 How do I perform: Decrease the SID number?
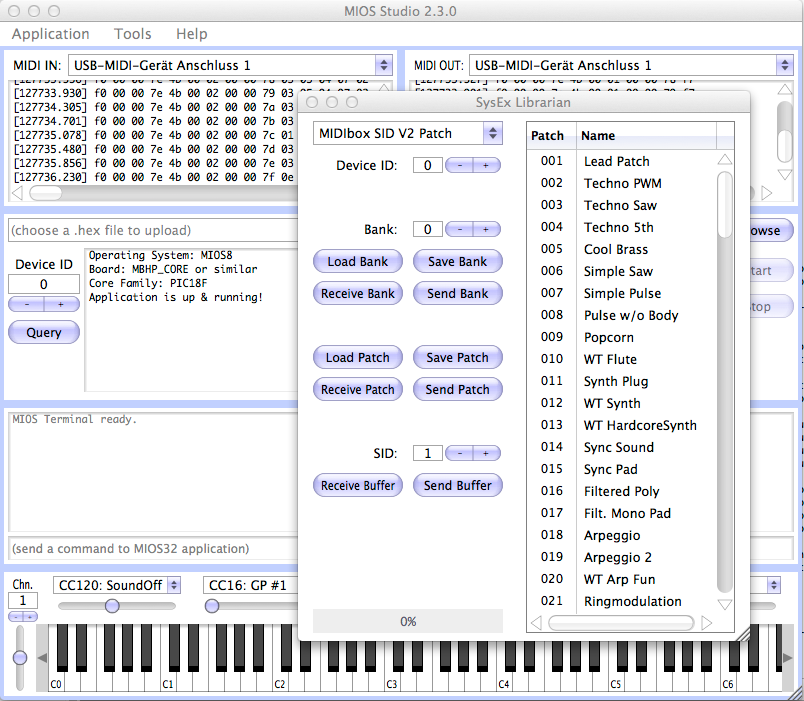[x=459, y=453]
